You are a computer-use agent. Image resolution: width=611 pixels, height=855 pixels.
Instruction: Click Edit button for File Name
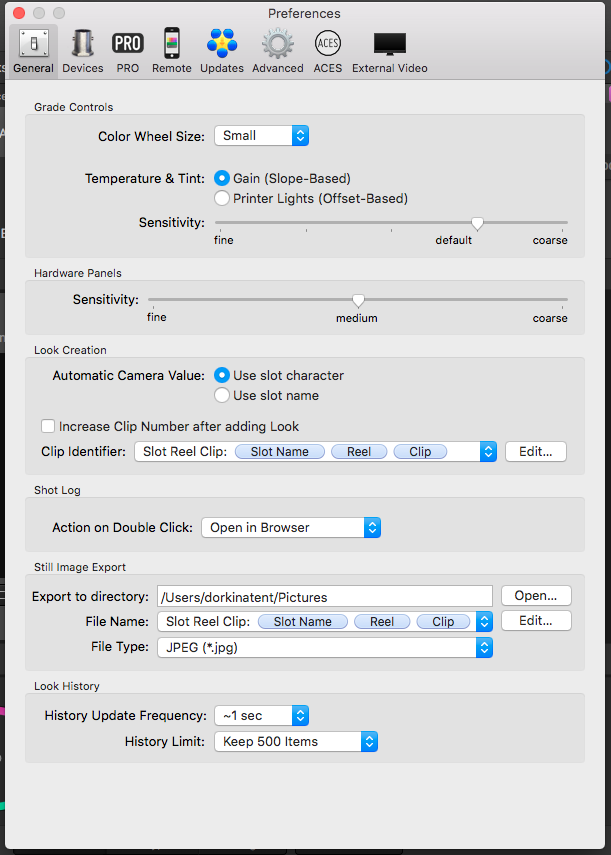pos(536,621)
